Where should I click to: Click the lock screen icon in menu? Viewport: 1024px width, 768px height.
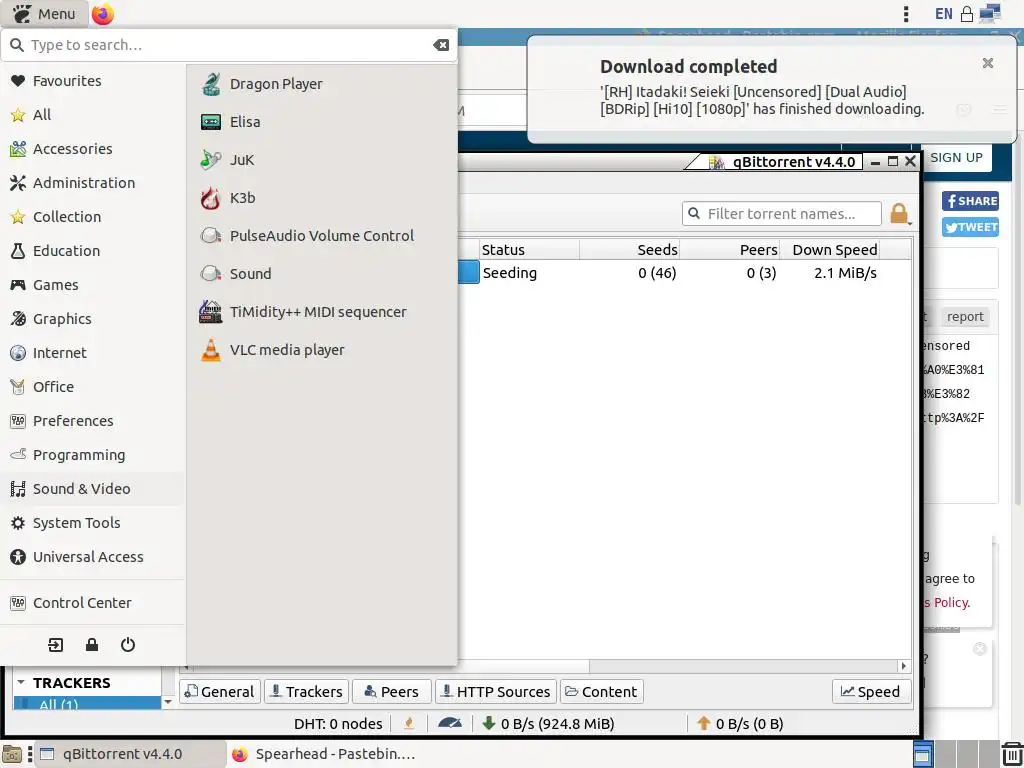coord(92,645)
